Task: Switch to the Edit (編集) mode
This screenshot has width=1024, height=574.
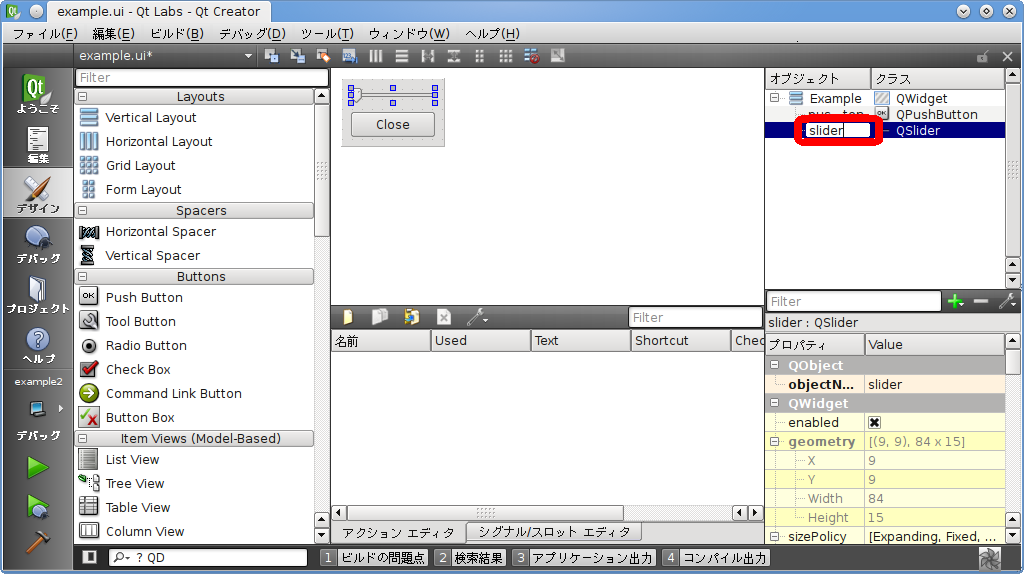Action: click(x=37, y=144)
